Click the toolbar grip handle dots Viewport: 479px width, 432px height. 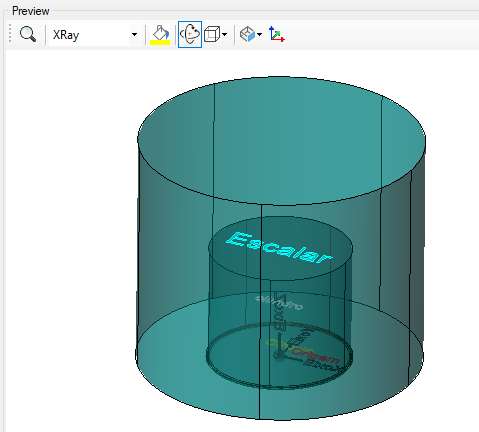tap(10, 33)
